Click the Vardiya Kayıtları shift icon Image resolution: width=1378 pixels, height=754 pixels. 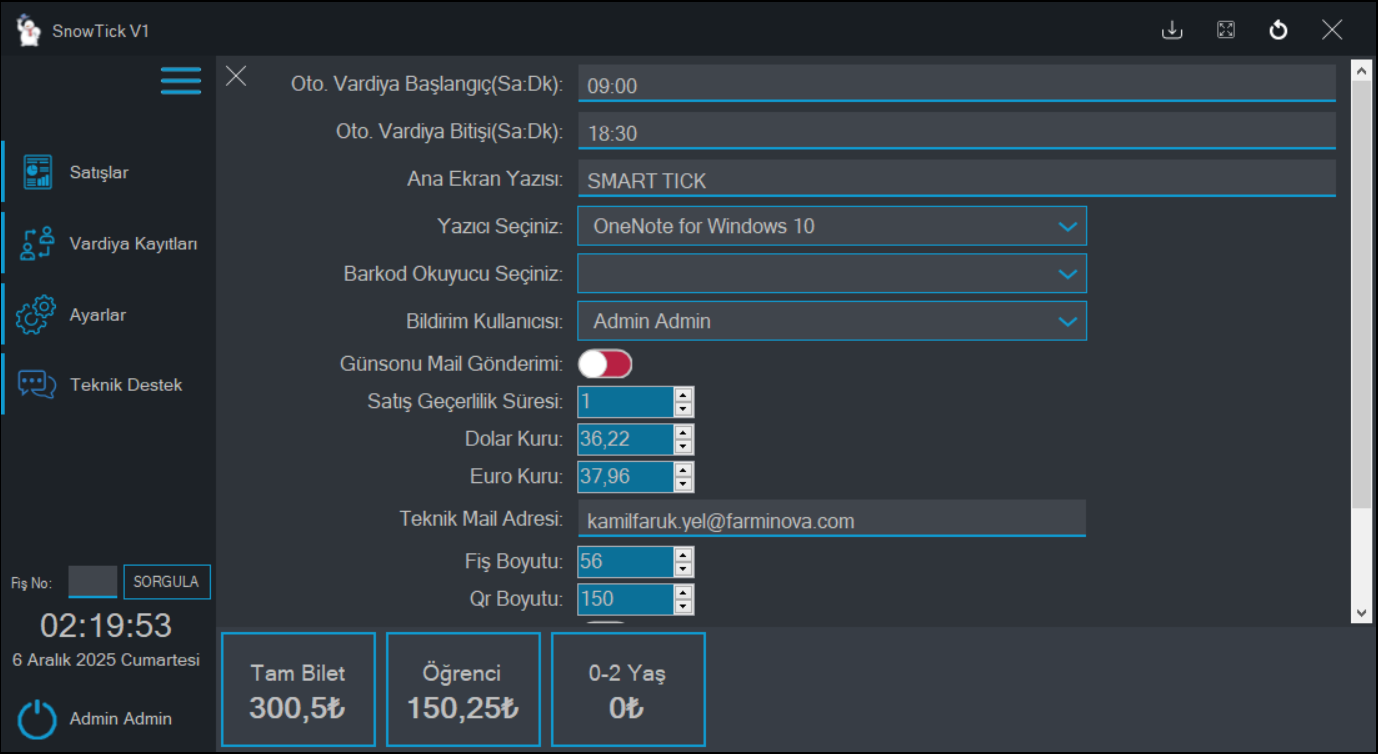[x=38, y=244]
